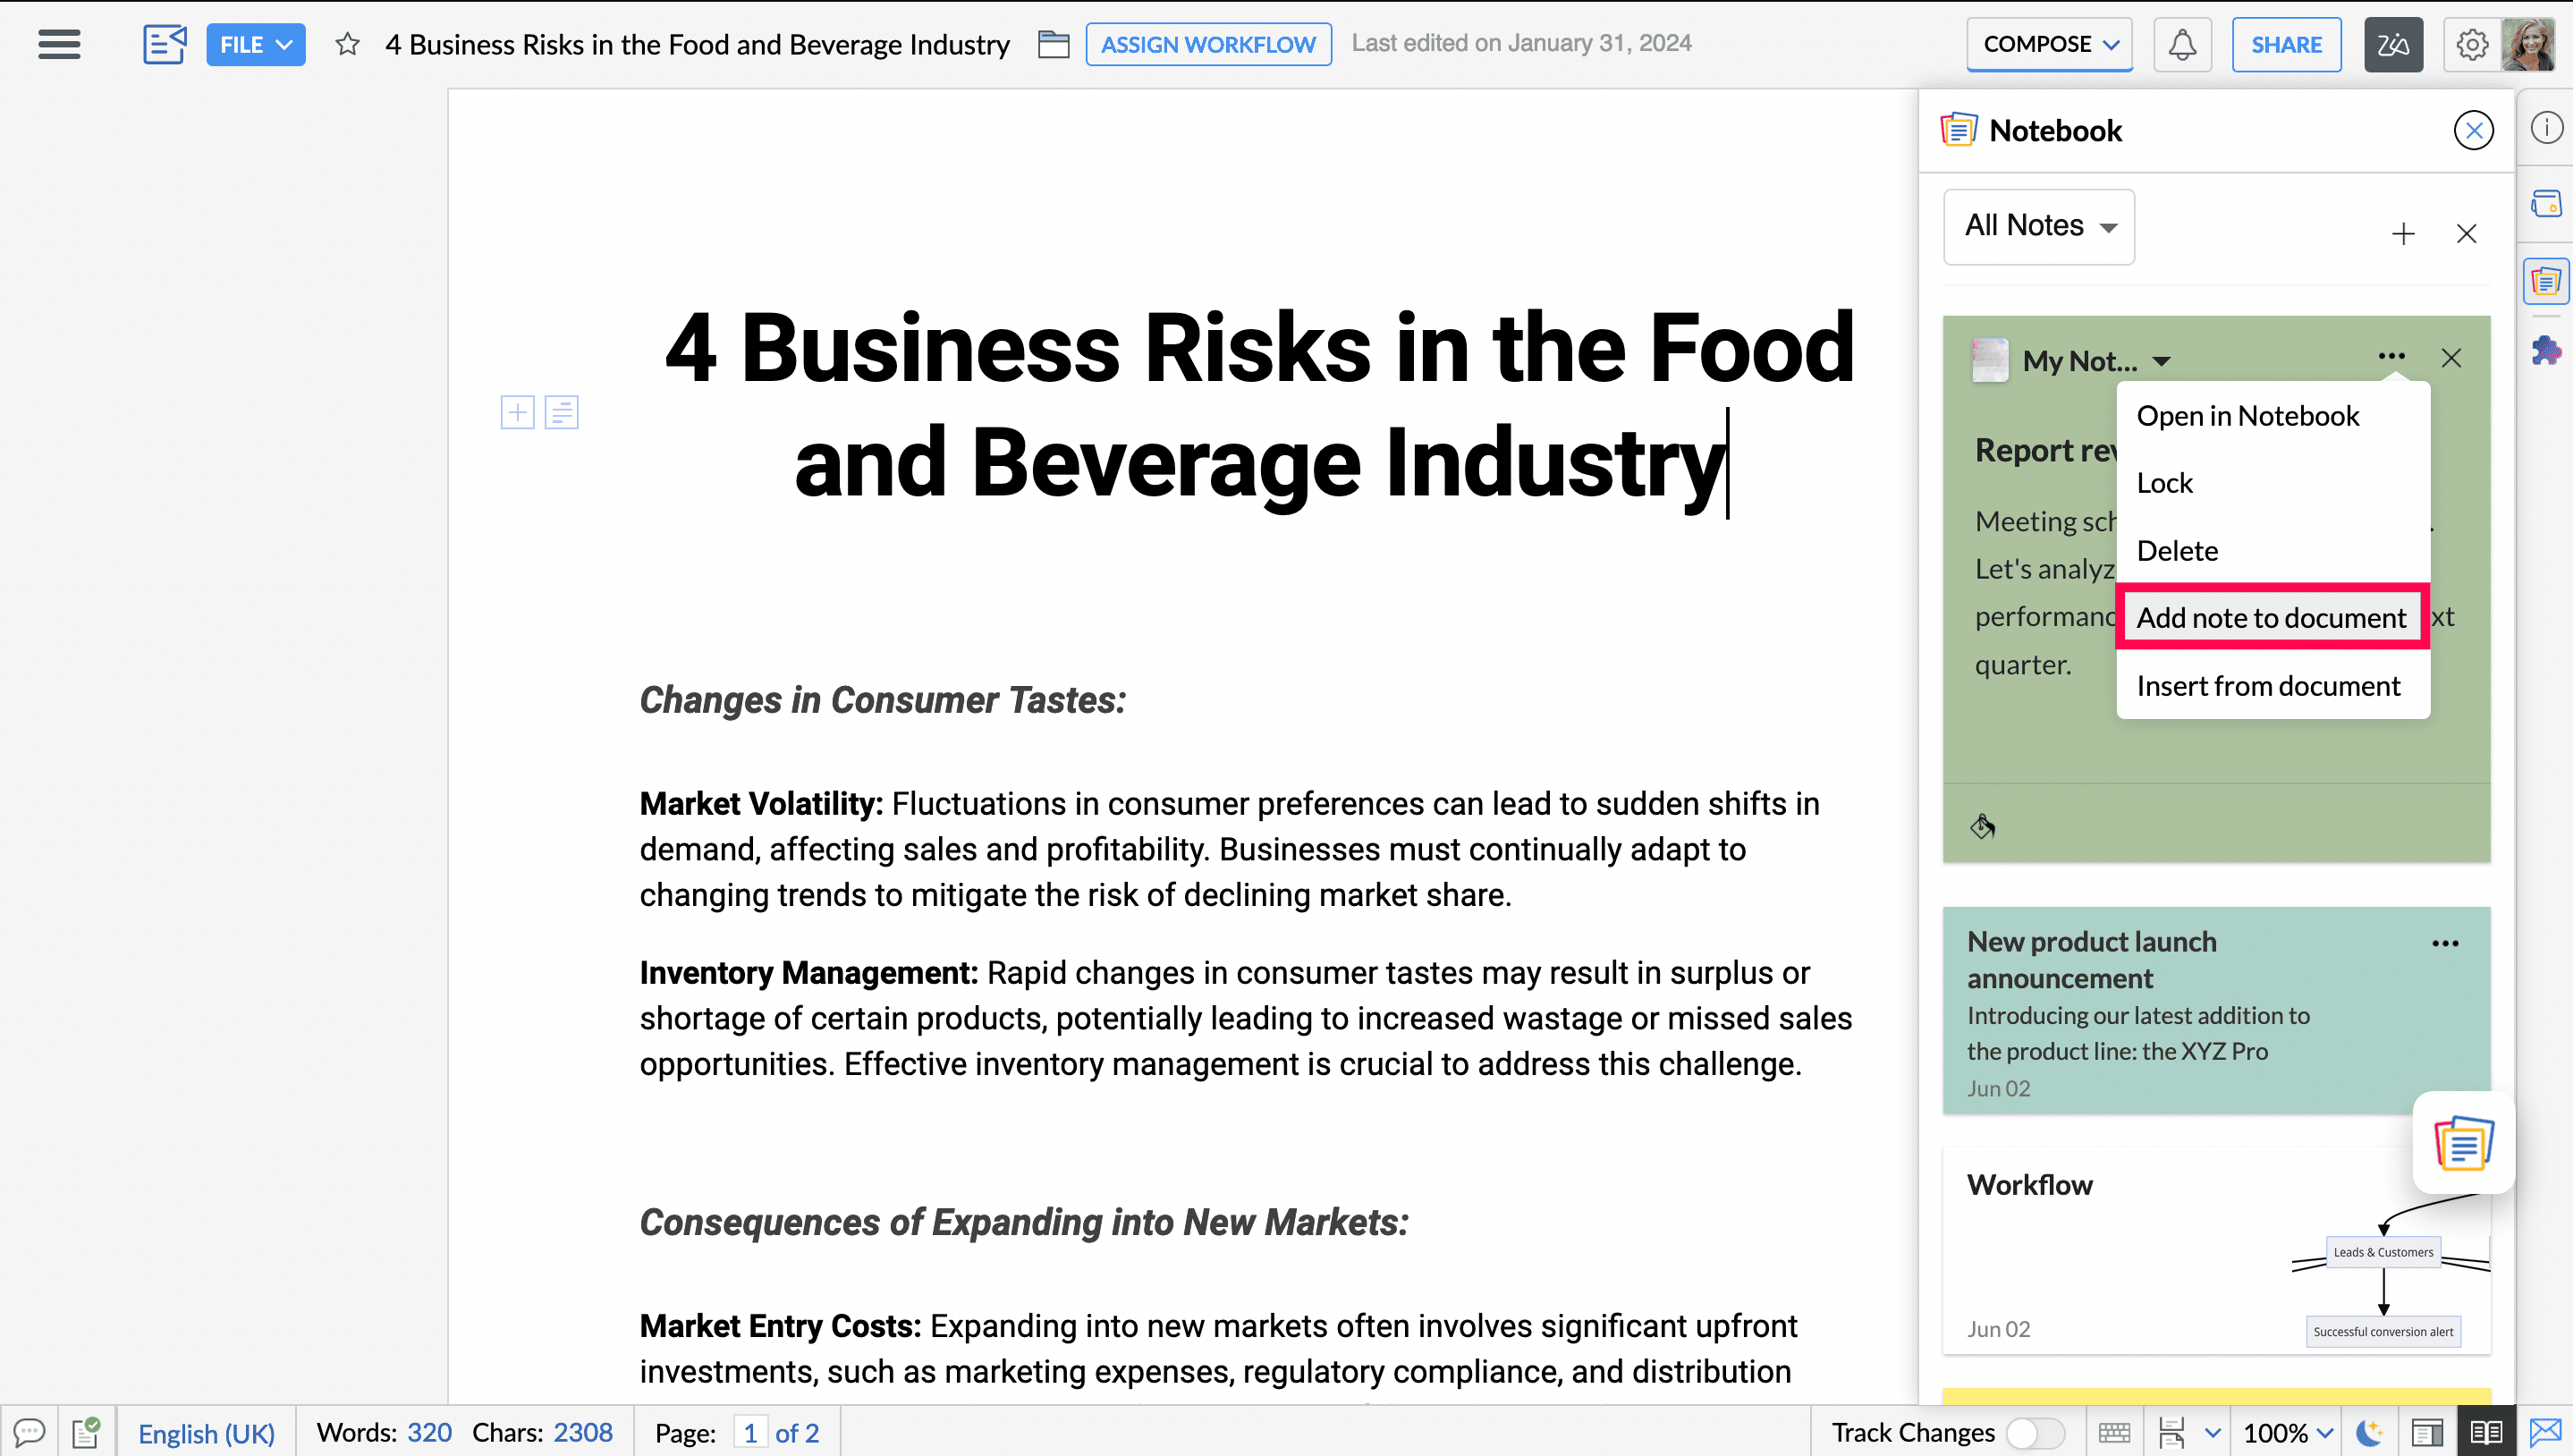Select Add note to document
This screenshot has height=1456, width=2573.
[2271, 618]
